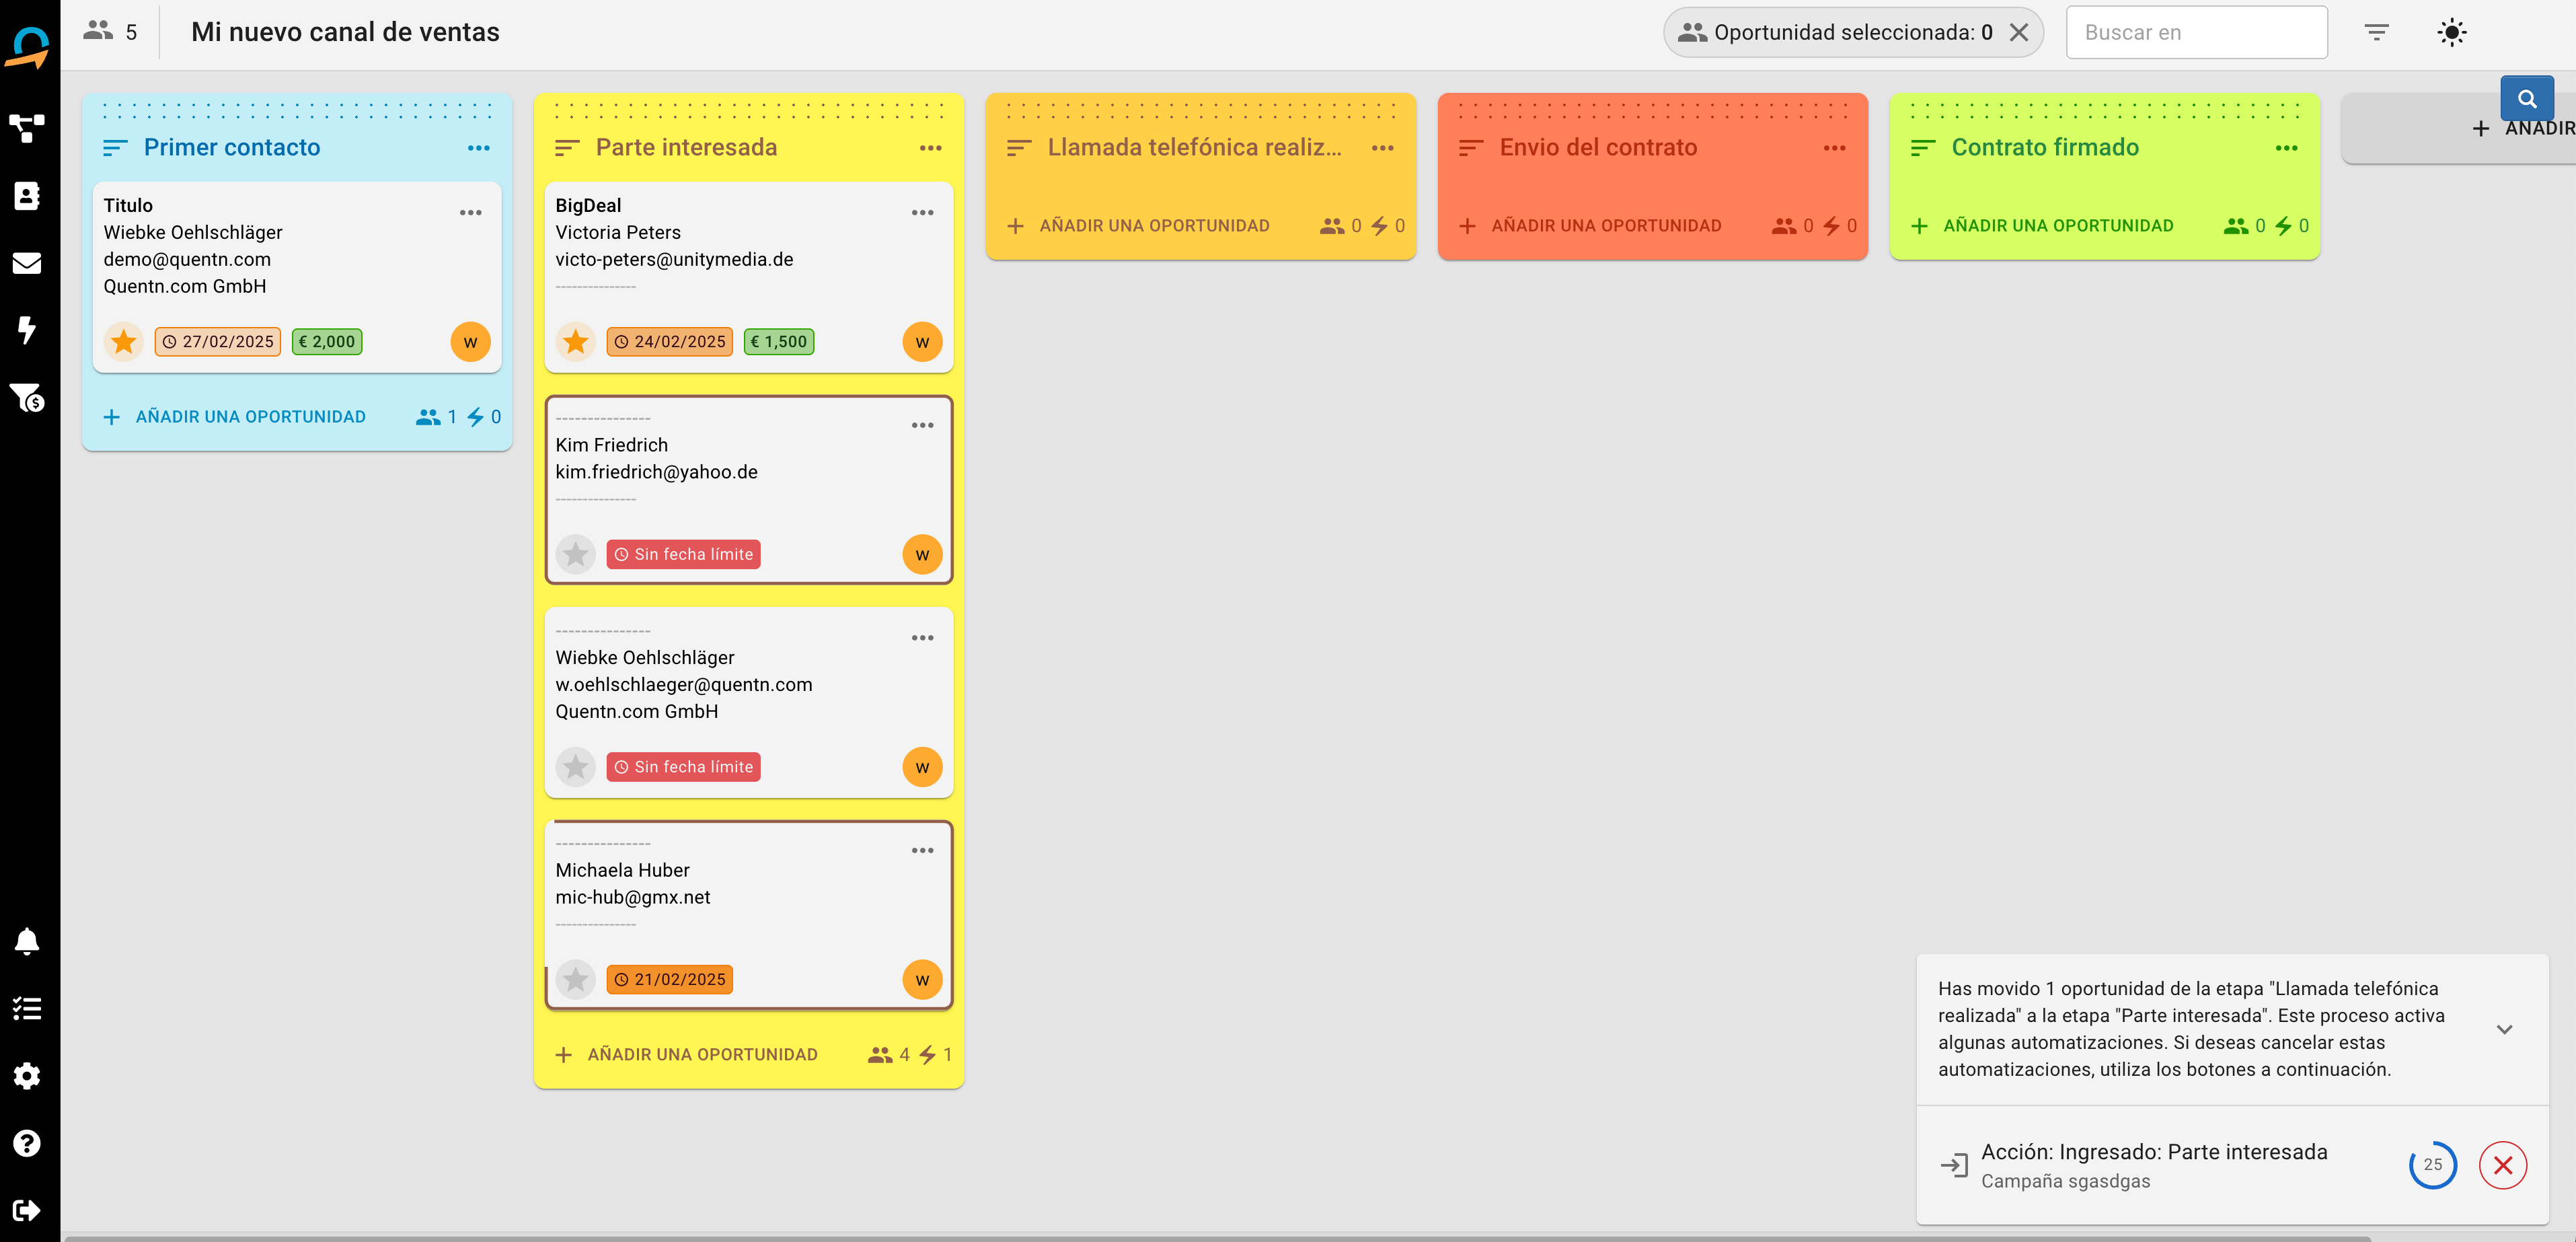Click the € 2,000 value badge
Screen dimensions: 2576x1242
tap(328, 342)
